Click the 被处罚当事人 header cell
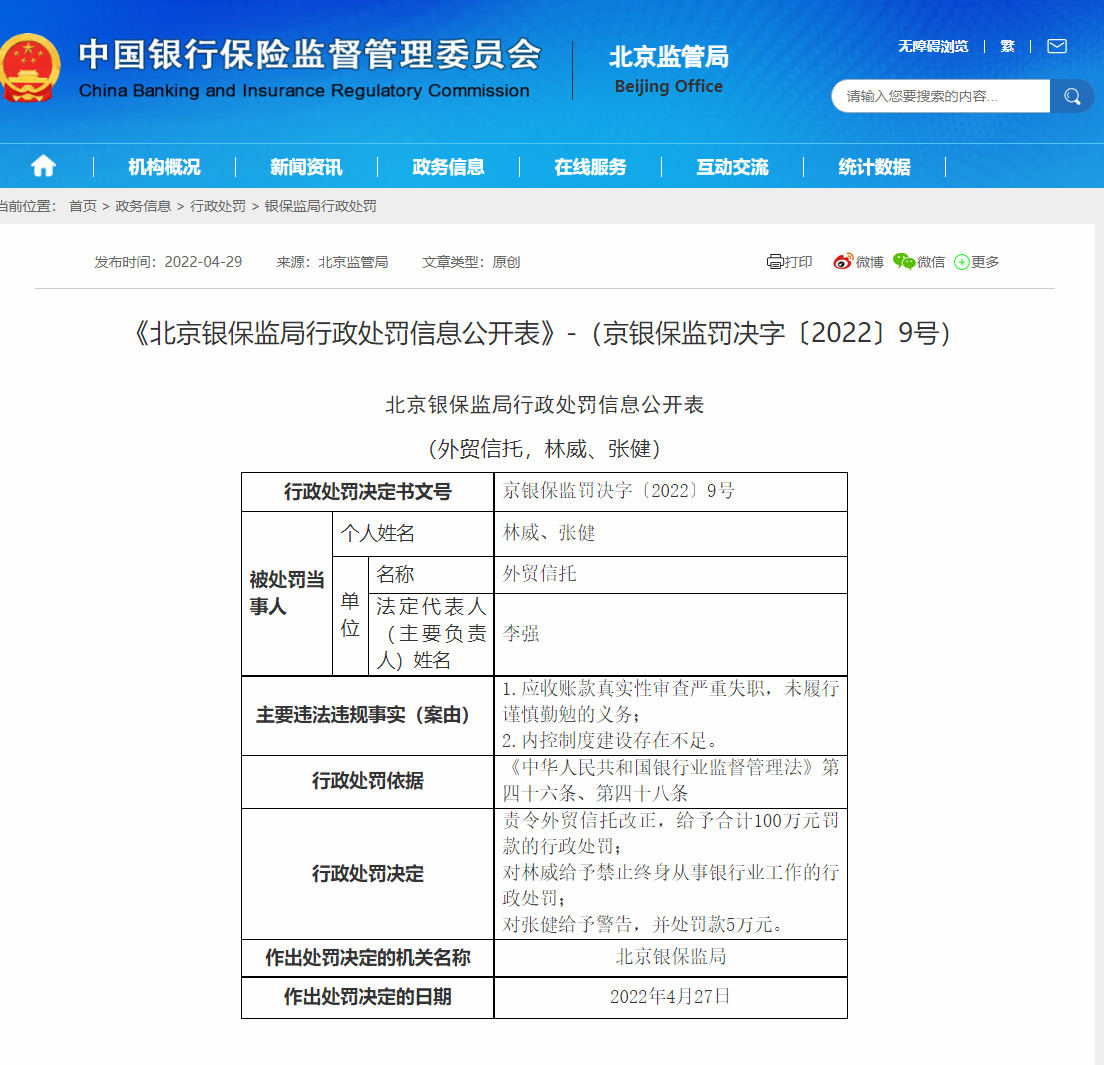Screen dimensions: 1104x1065 pos(287,593)
